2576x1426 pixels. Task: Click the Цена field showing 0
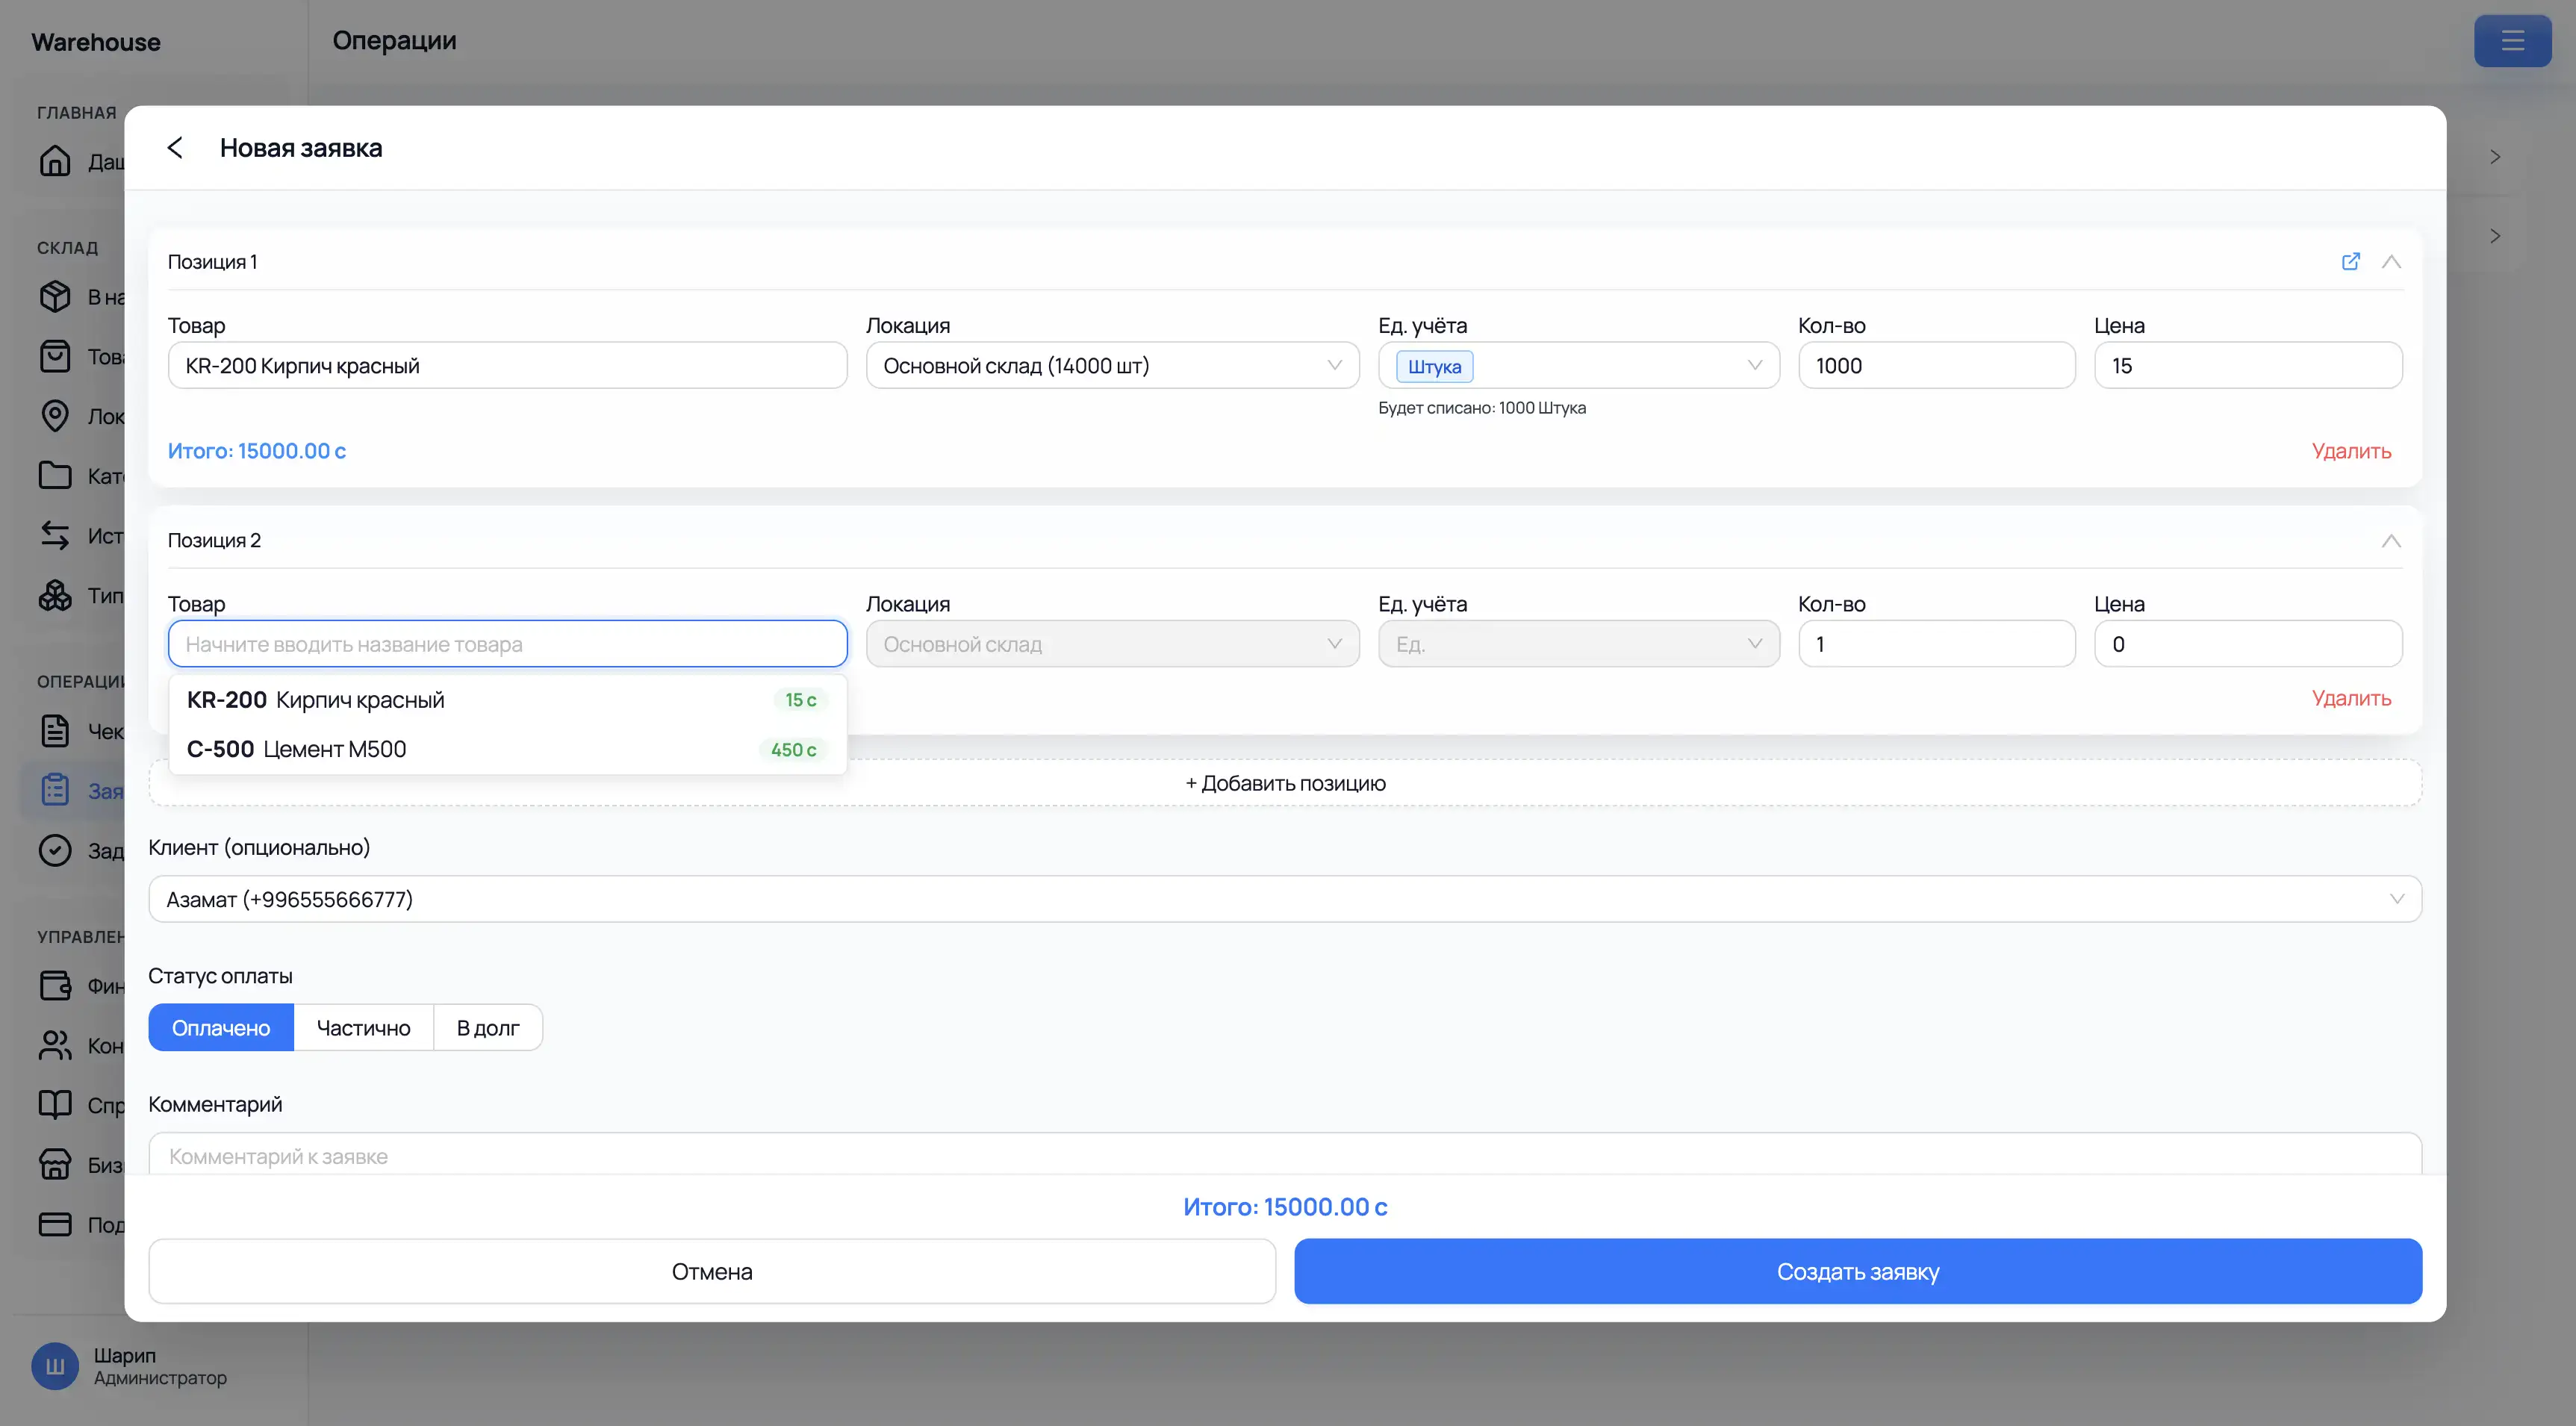(2248, 644)
